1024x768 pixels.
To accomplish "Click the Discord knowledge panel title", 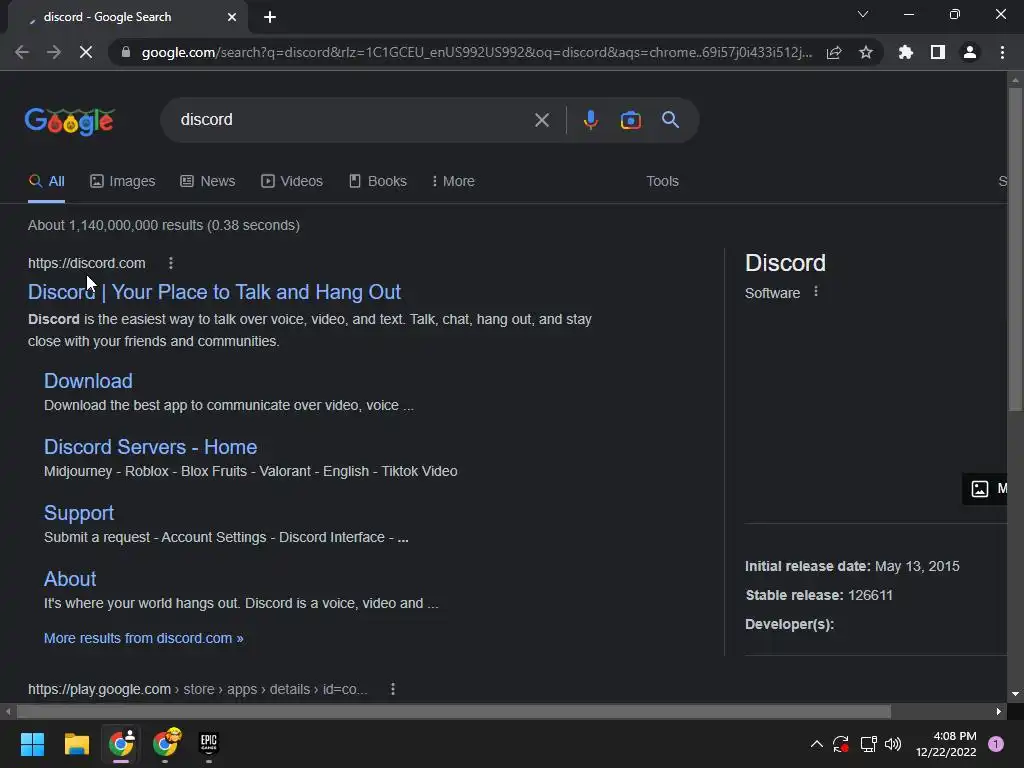I will (785, 263).
